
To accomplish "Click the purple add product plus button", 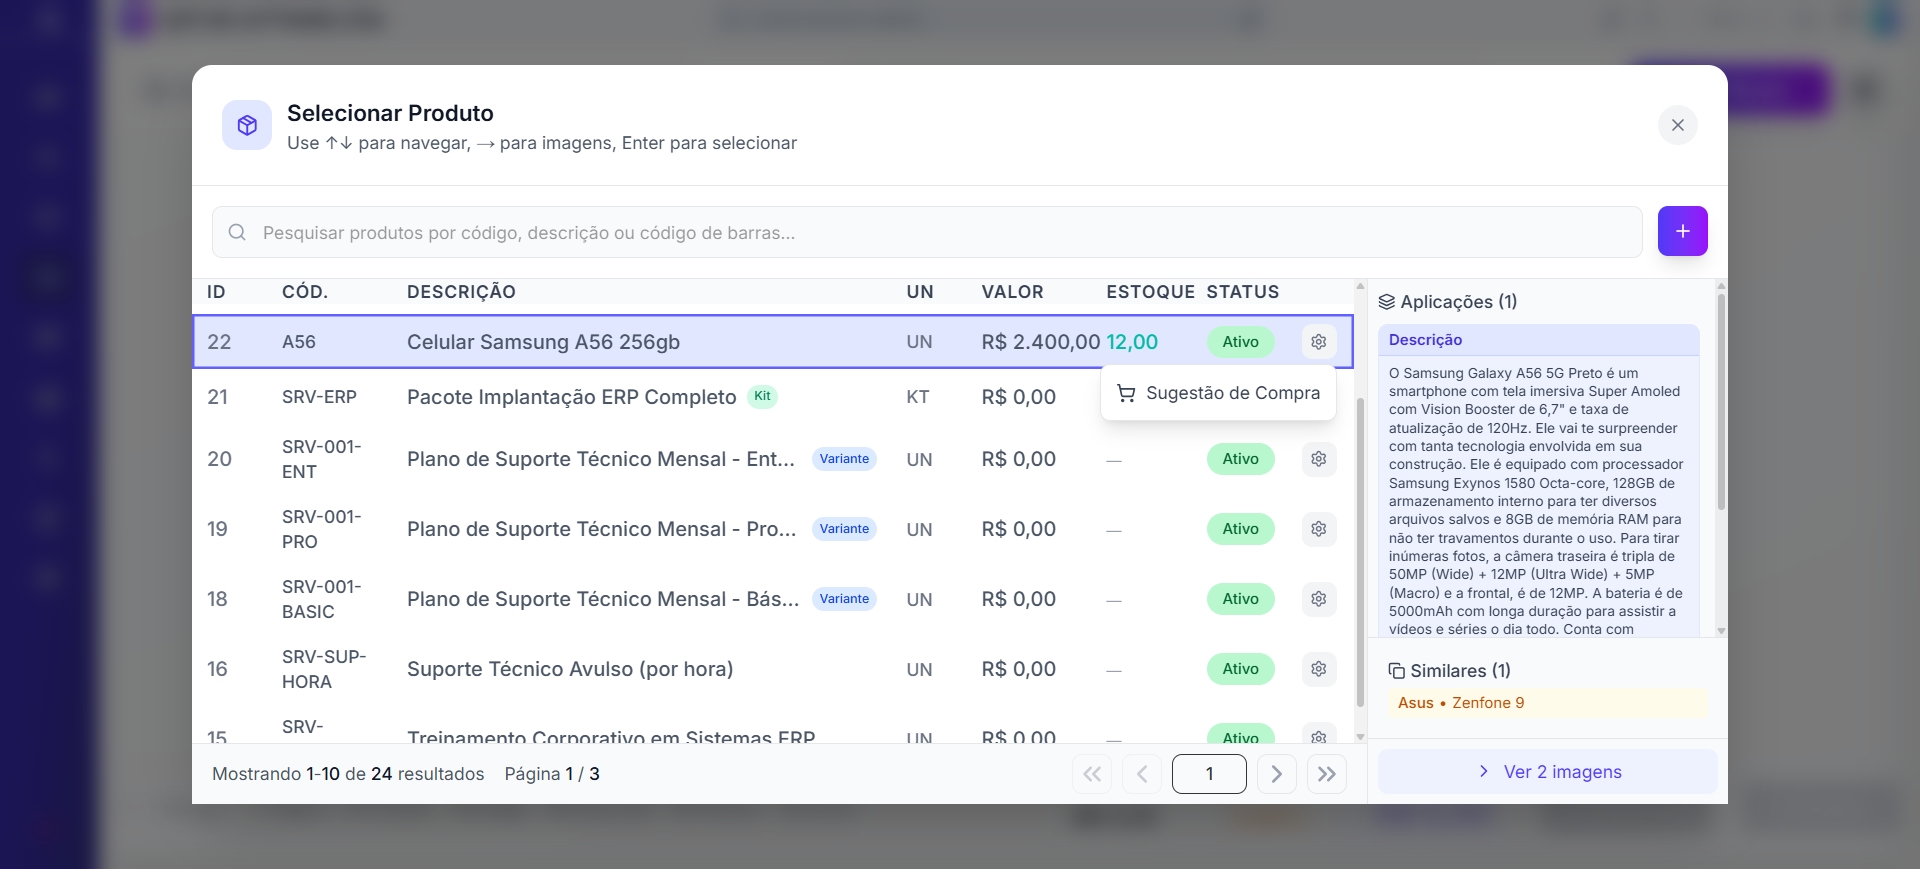I will pyautogui.click(x=1682, y=231).
